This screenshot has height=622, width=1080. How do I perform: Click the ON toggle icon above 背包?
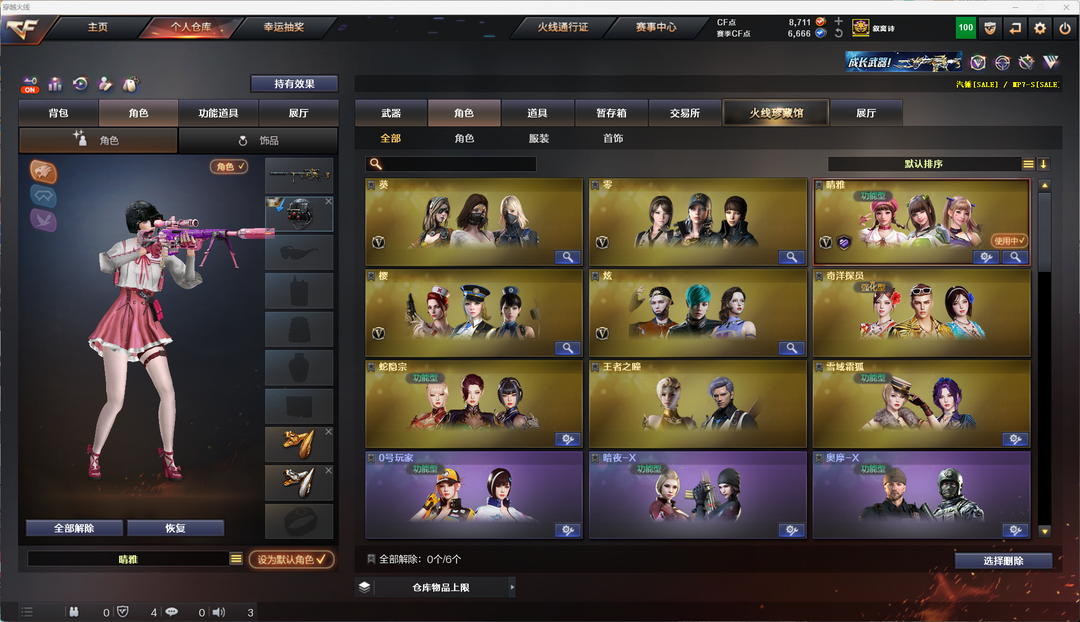click(x=30, y=85)
